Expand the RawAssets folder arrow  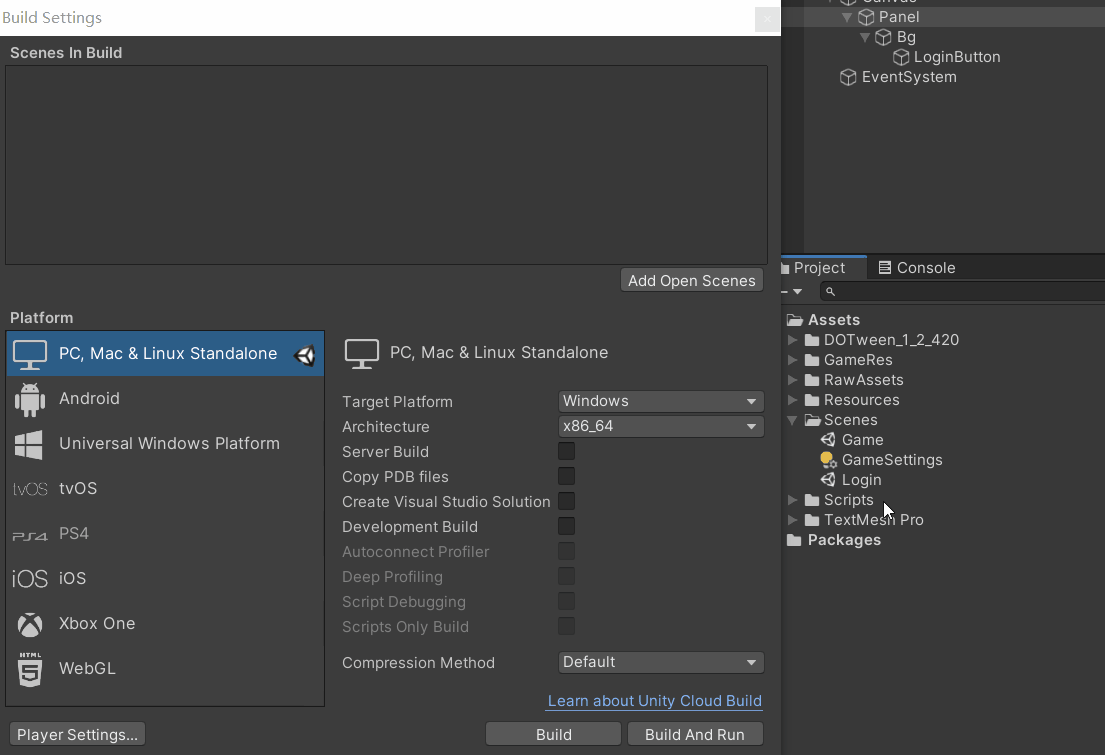(x=793, y=380)
